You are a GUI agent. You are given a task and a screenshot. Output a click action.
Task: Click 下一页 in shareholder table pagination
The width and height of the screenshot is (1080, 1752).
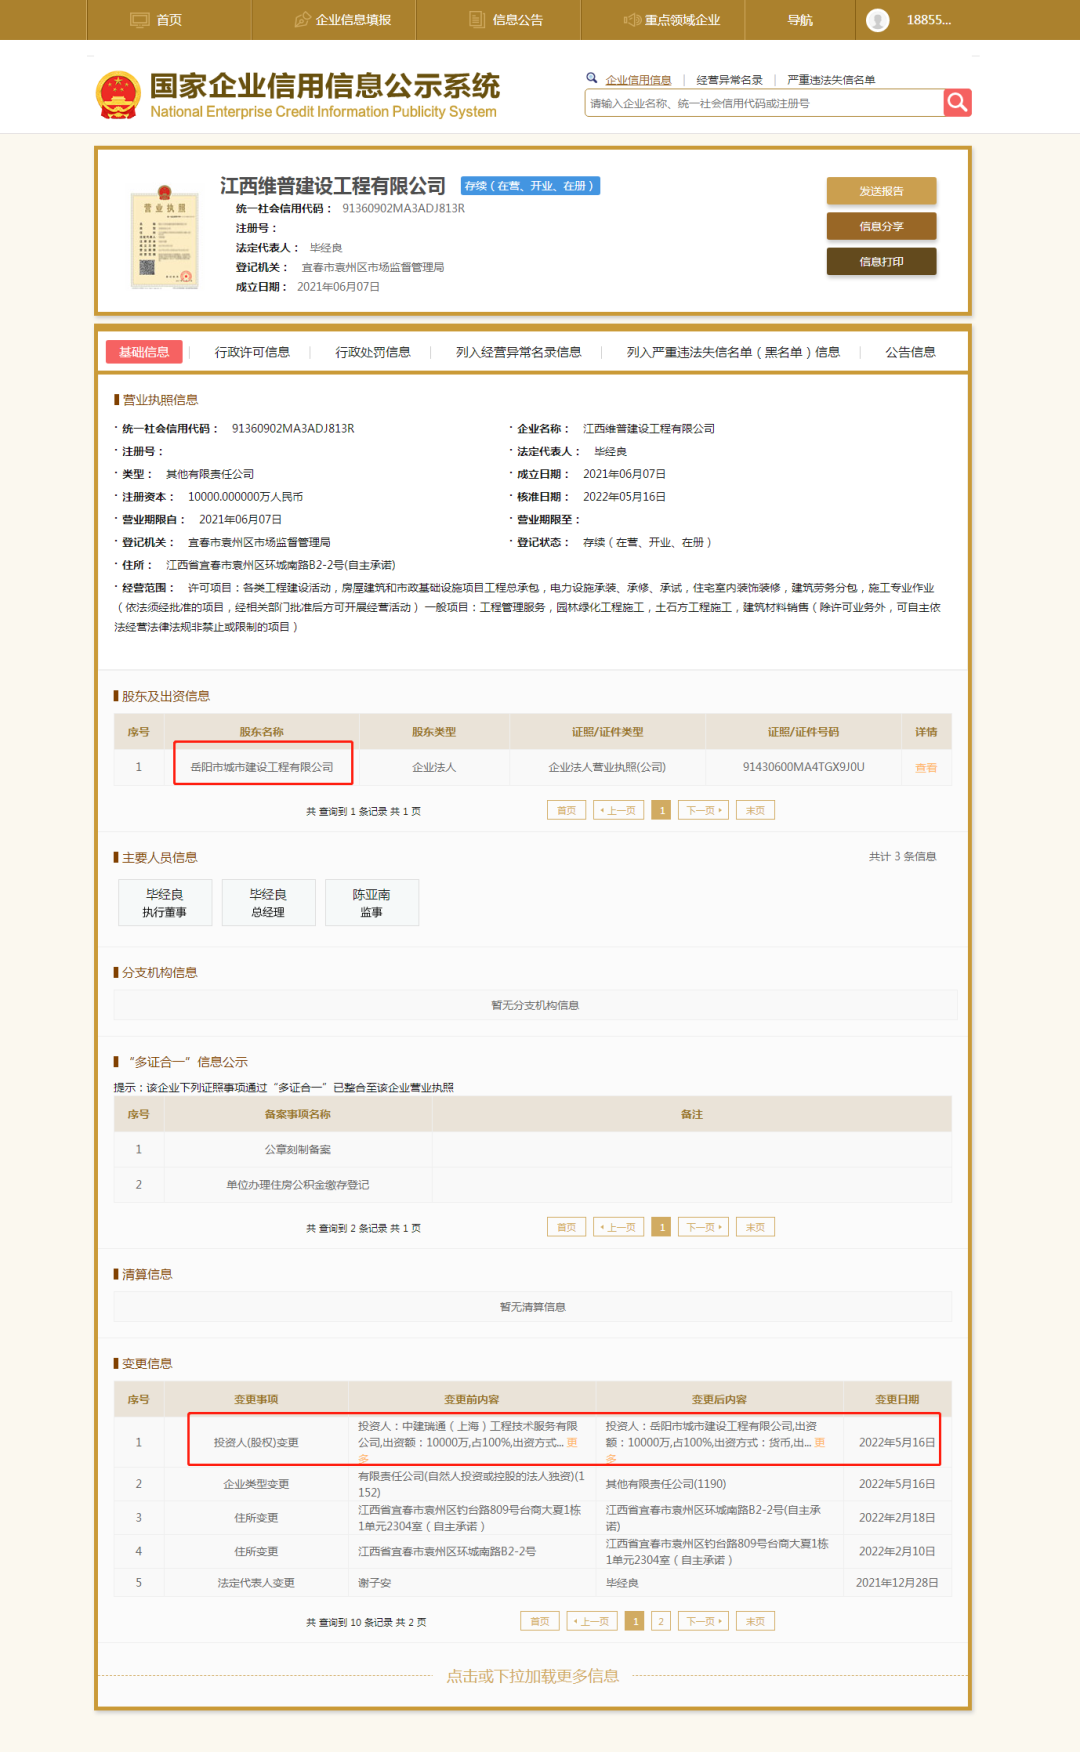pos(703,810)
